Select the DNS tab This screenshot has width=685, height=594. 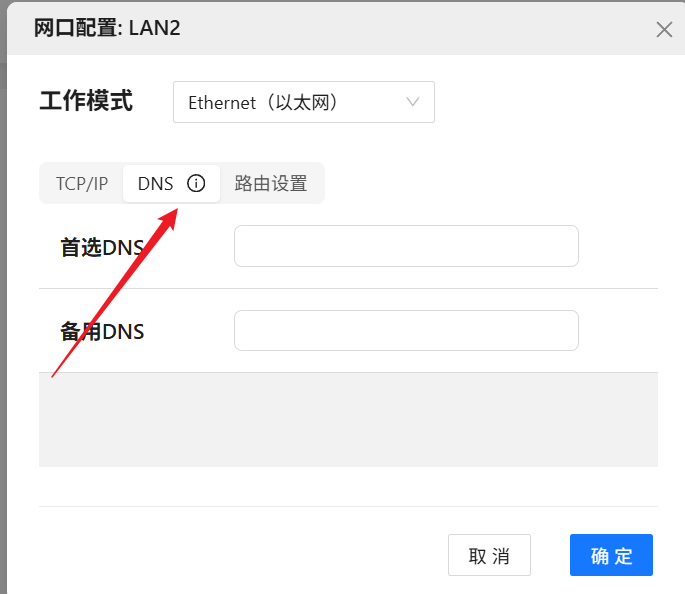coord(156,184)
